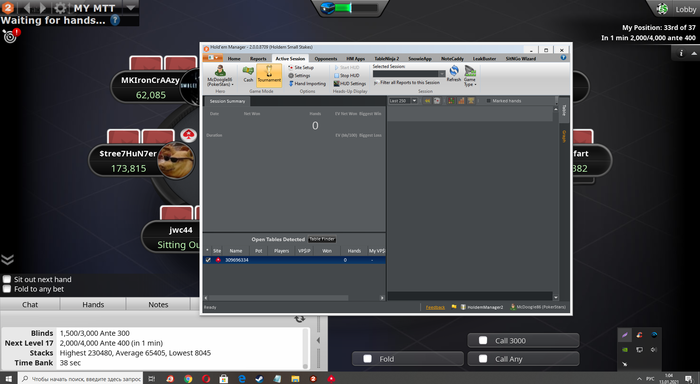700x384 pixels.
Task: Click the Waiting for hands help icon
Action: (x=115, y=20)
